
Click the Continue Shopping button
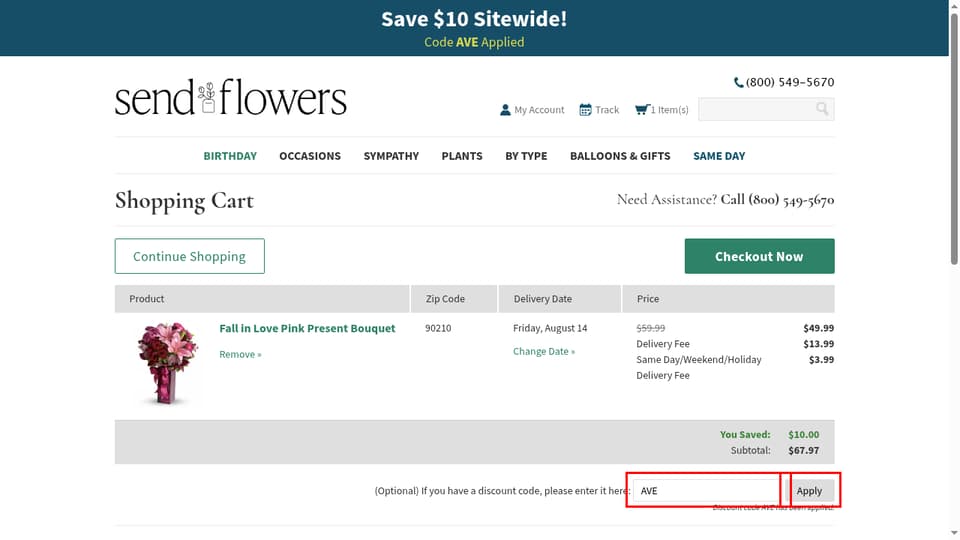(190, 256)
